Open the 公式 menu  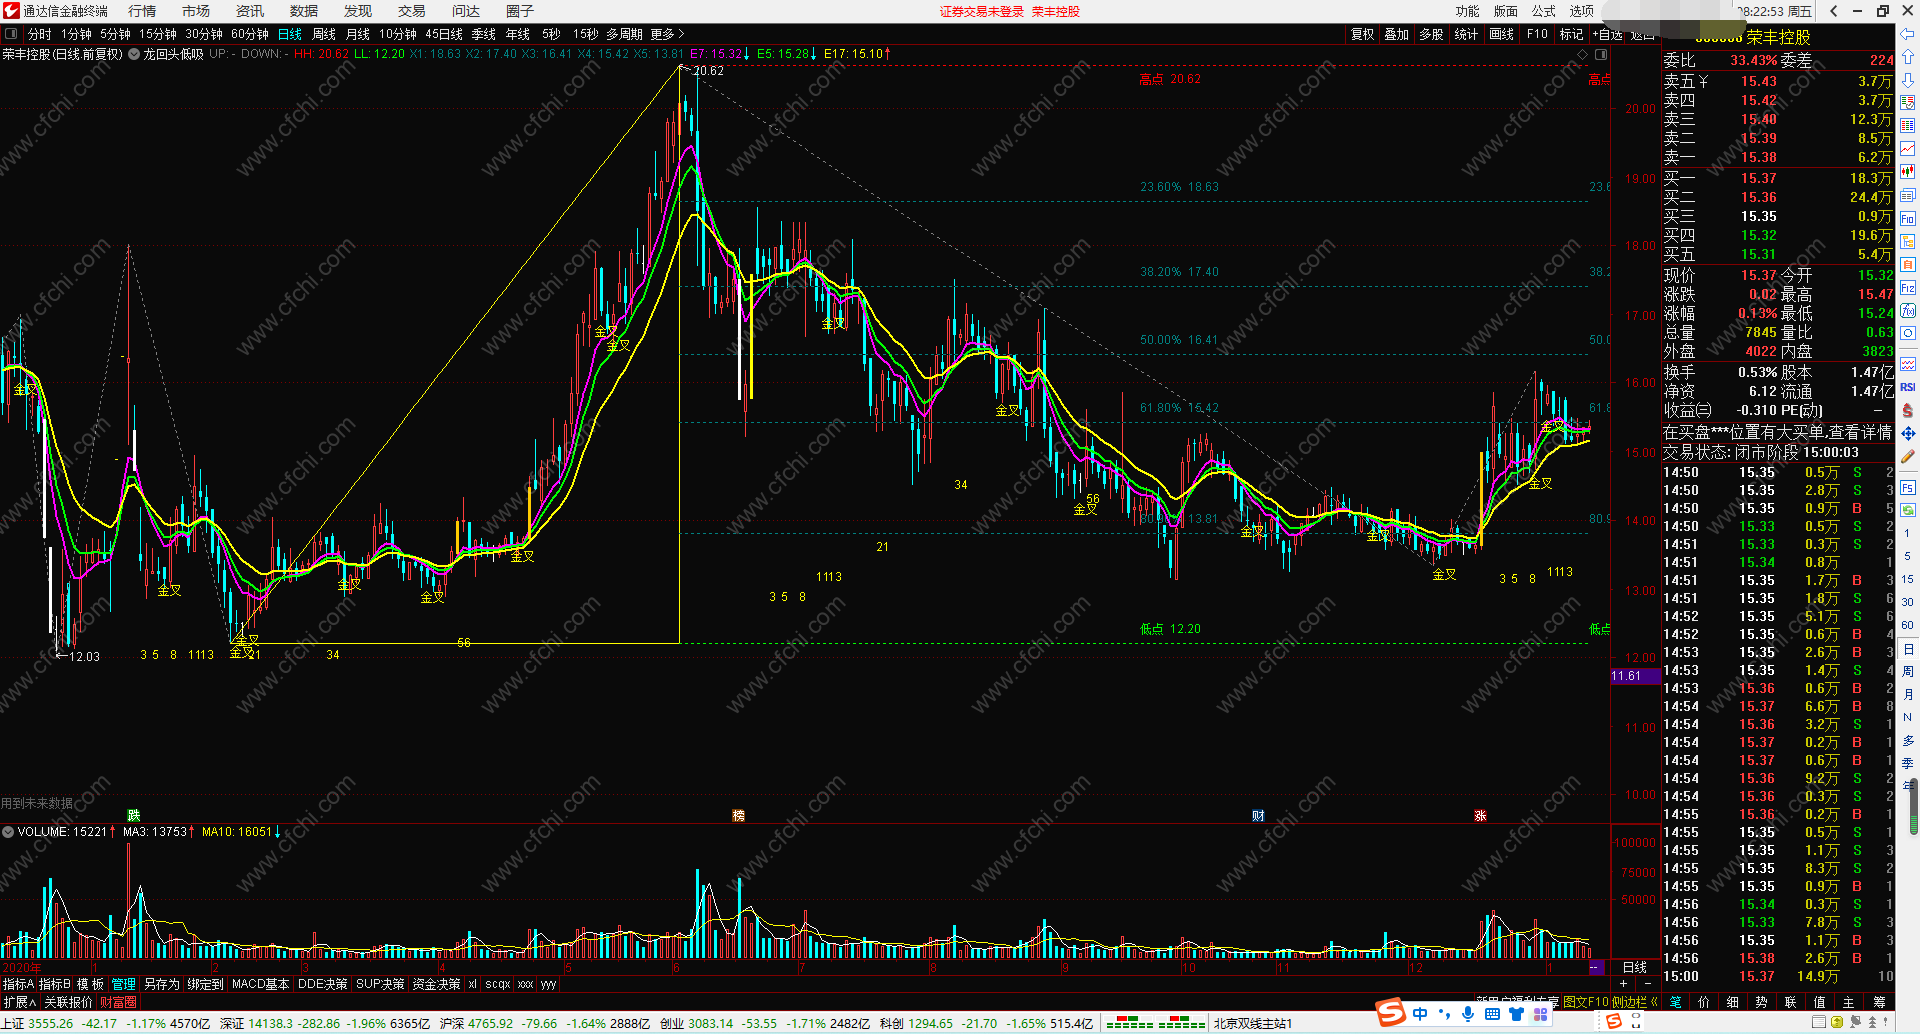pyautogui.click(x=1544, y=11)
